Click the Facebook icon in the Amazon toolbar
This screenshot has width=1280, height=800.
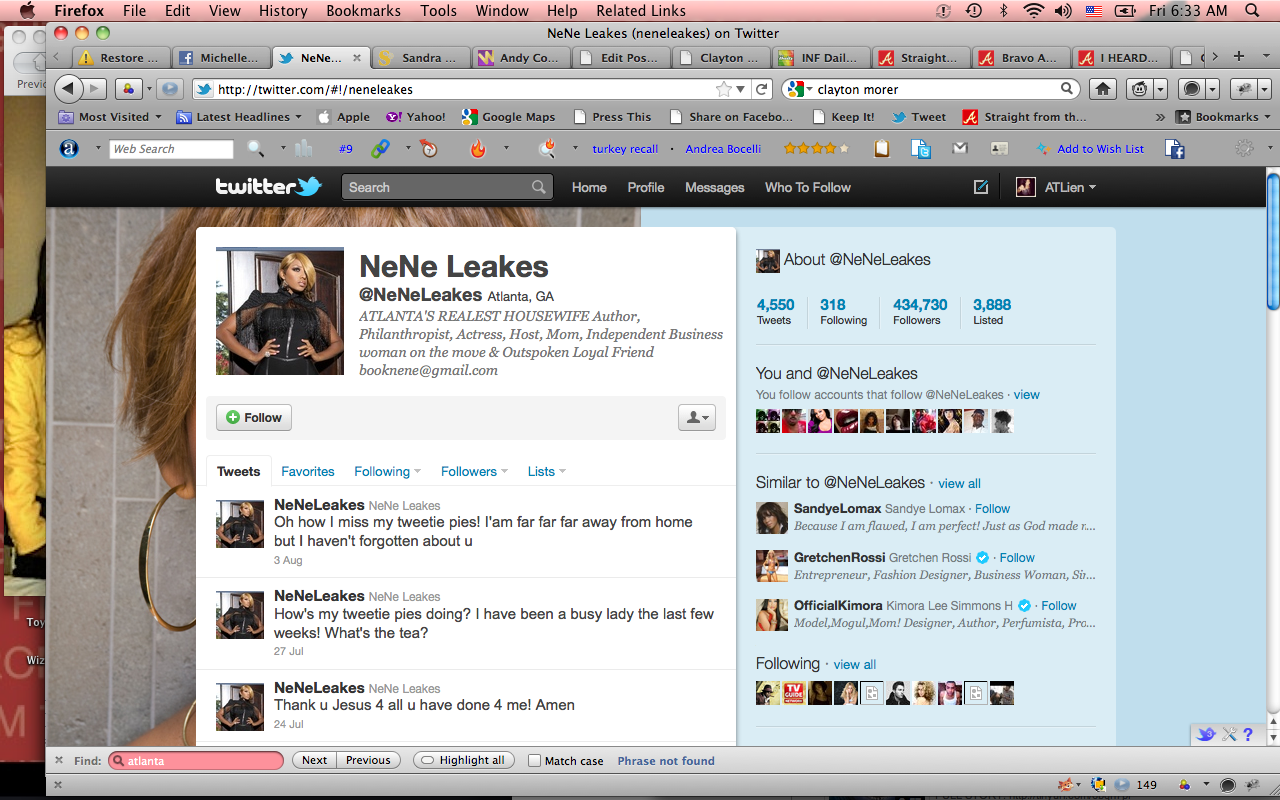1175,149
